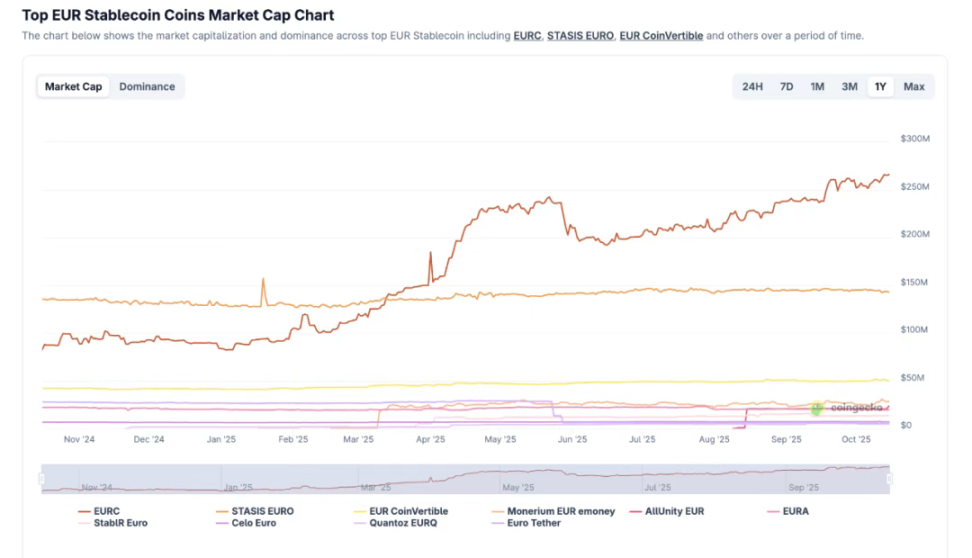The width and height of the screenshot is (972, 558).
Task: Click the right navigator range handle
Action: pos(889,479)
